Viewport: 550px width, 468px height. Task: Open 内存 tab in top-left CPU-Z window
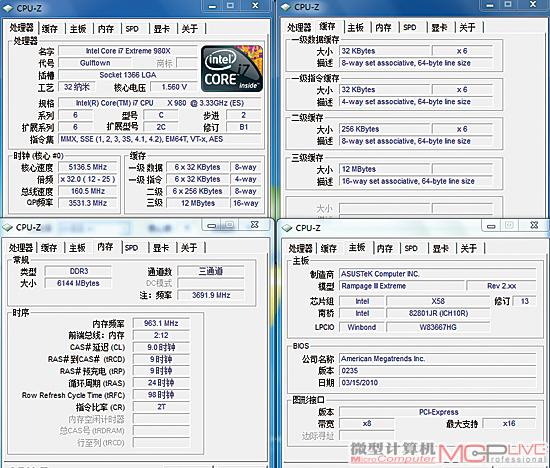(x=106, y=28)
